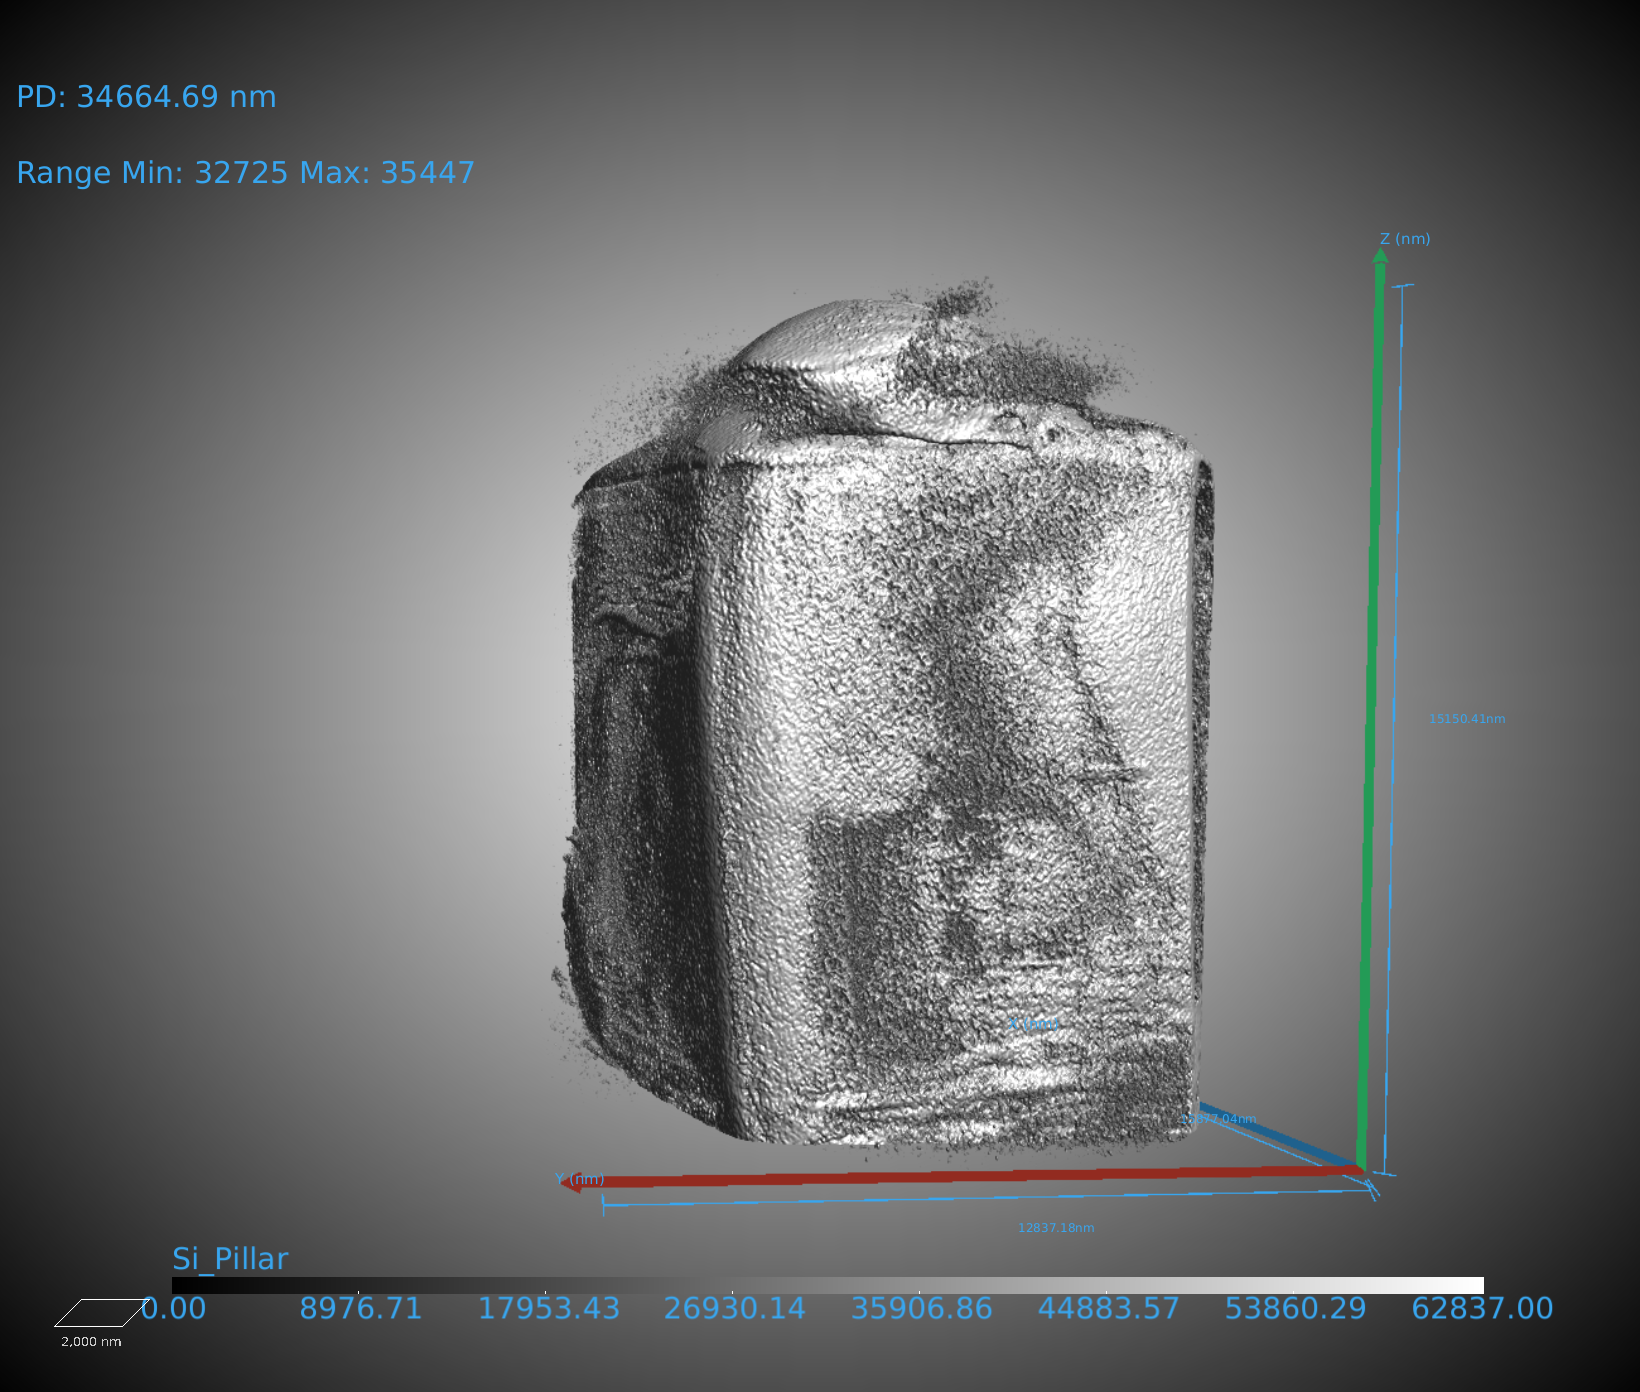Click the 3D Si pillar volume rendering
1640x1392 pixels.
[885, 720]
